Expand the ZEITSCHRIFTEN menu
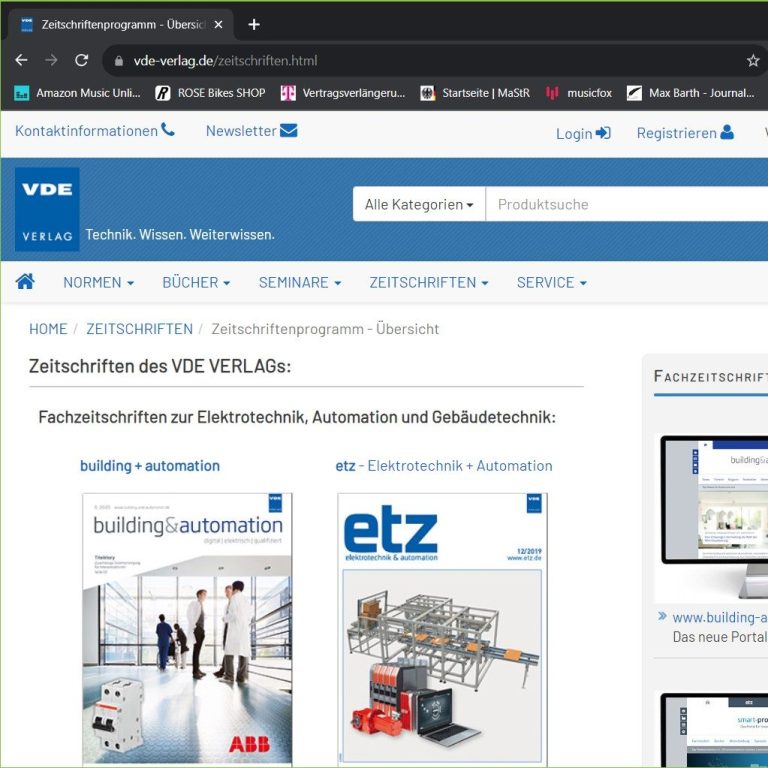768x768 pixels. (x=429, y=283)
